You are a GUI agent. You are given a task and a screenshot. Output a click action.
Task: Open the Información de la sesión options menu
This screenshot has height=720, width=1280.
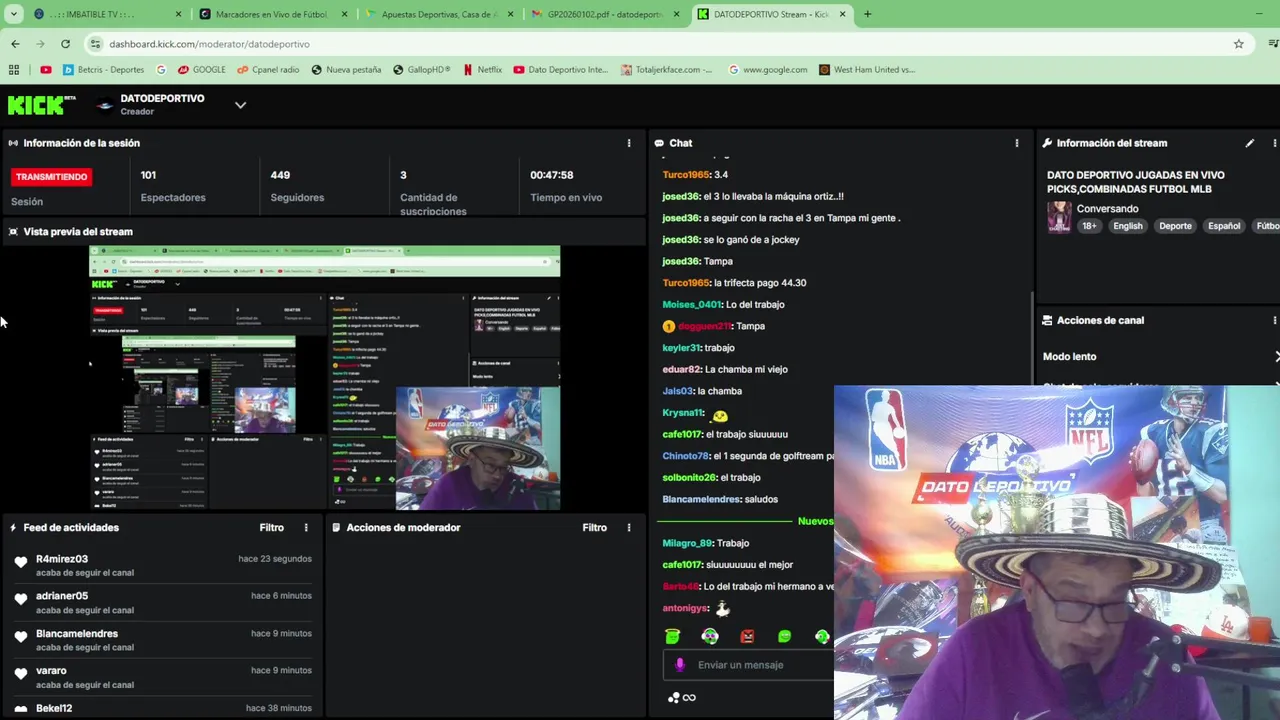coord(629,143)
